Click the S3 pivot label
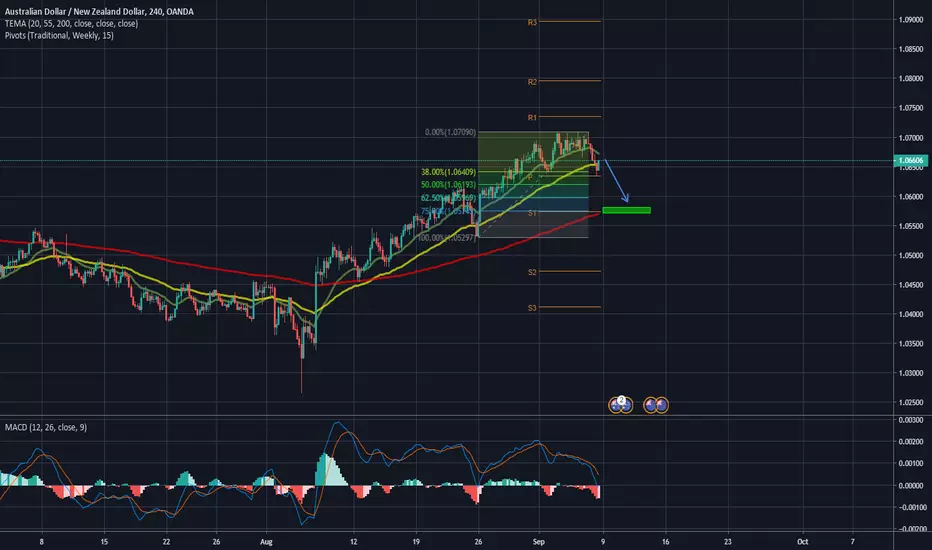 [532, 307]
